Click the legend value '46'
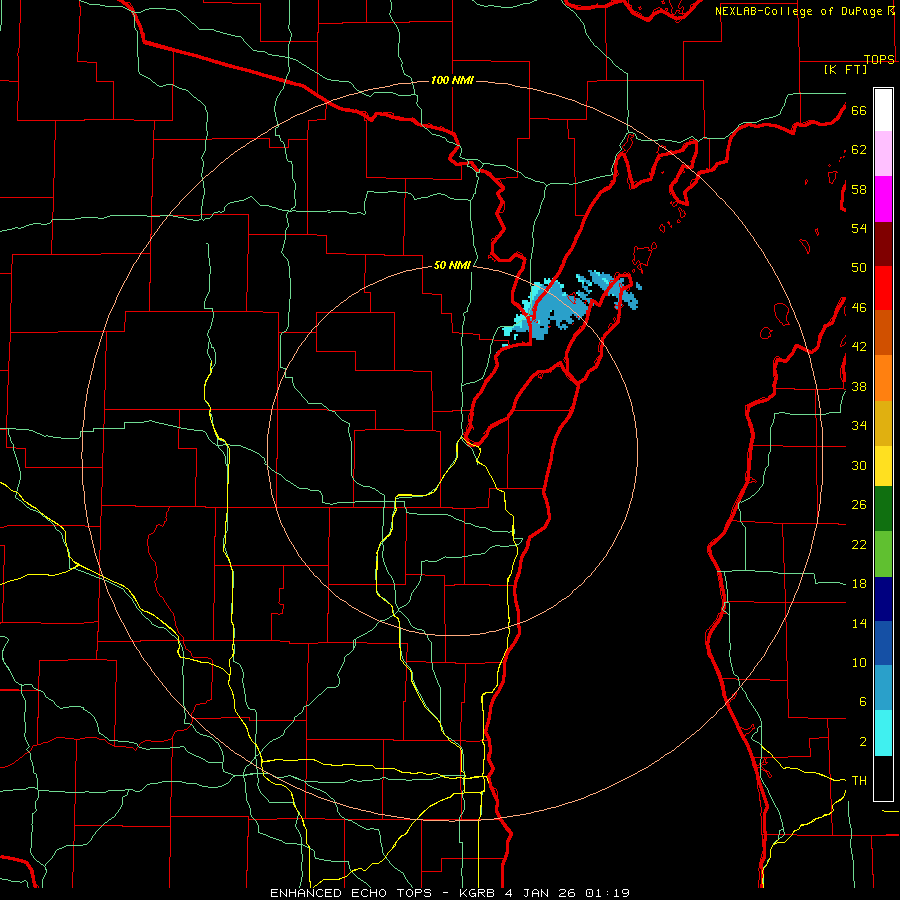The image size is (900, 900). pyautogui.click(x=859, y=308)
